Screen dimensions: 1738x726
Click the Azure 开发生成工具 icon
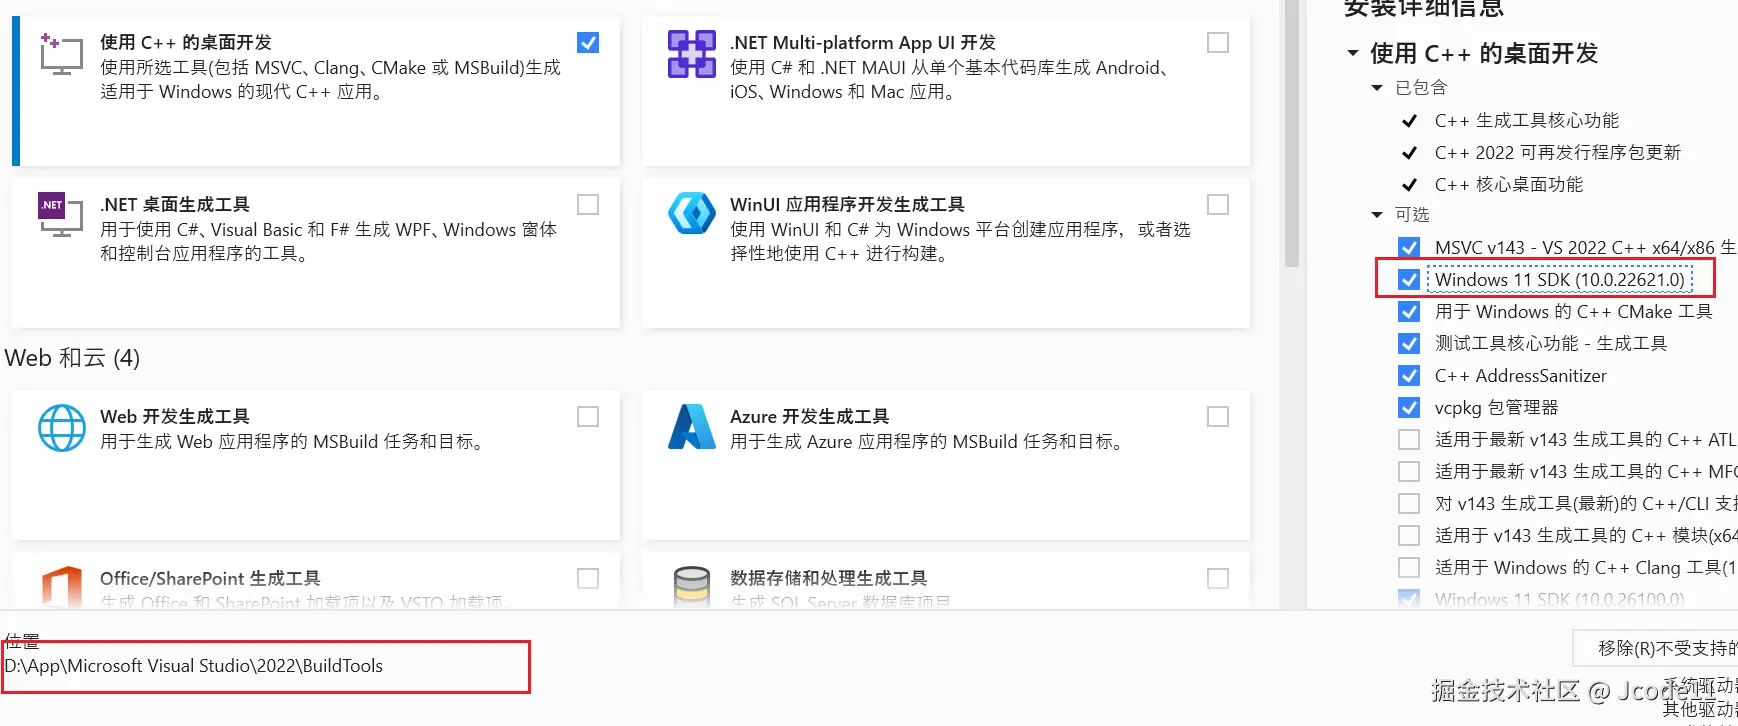[x=692, y=427]
